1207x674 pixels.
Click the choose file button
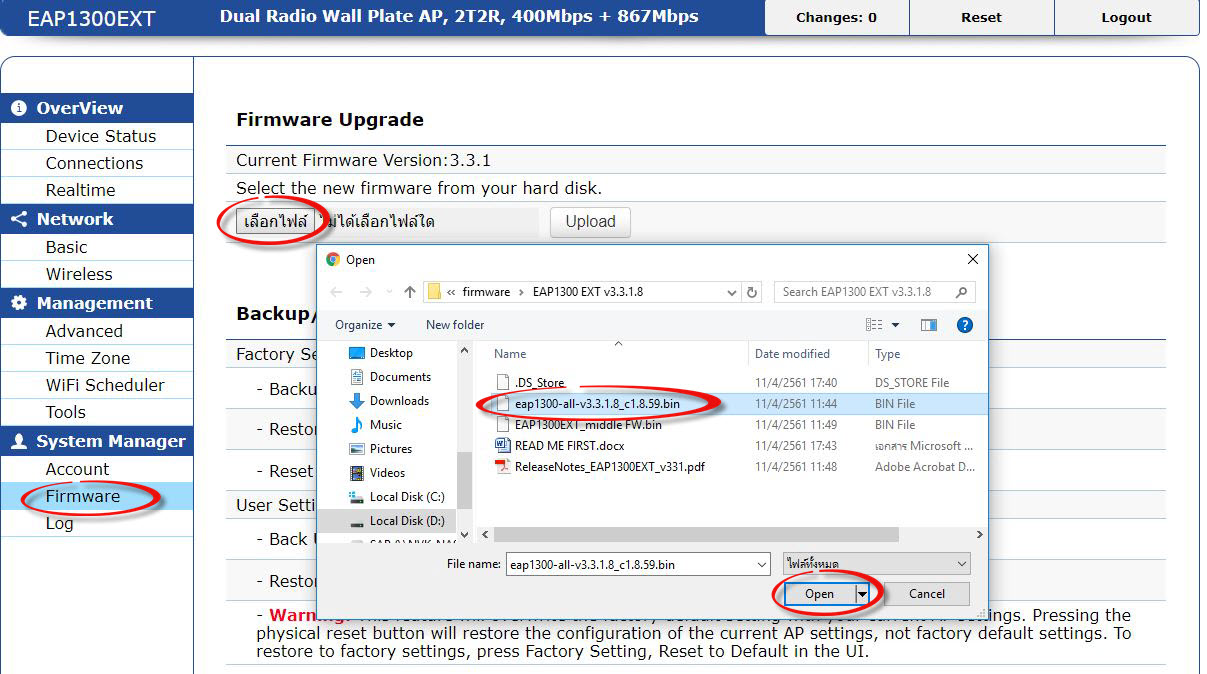pos(276,222)
